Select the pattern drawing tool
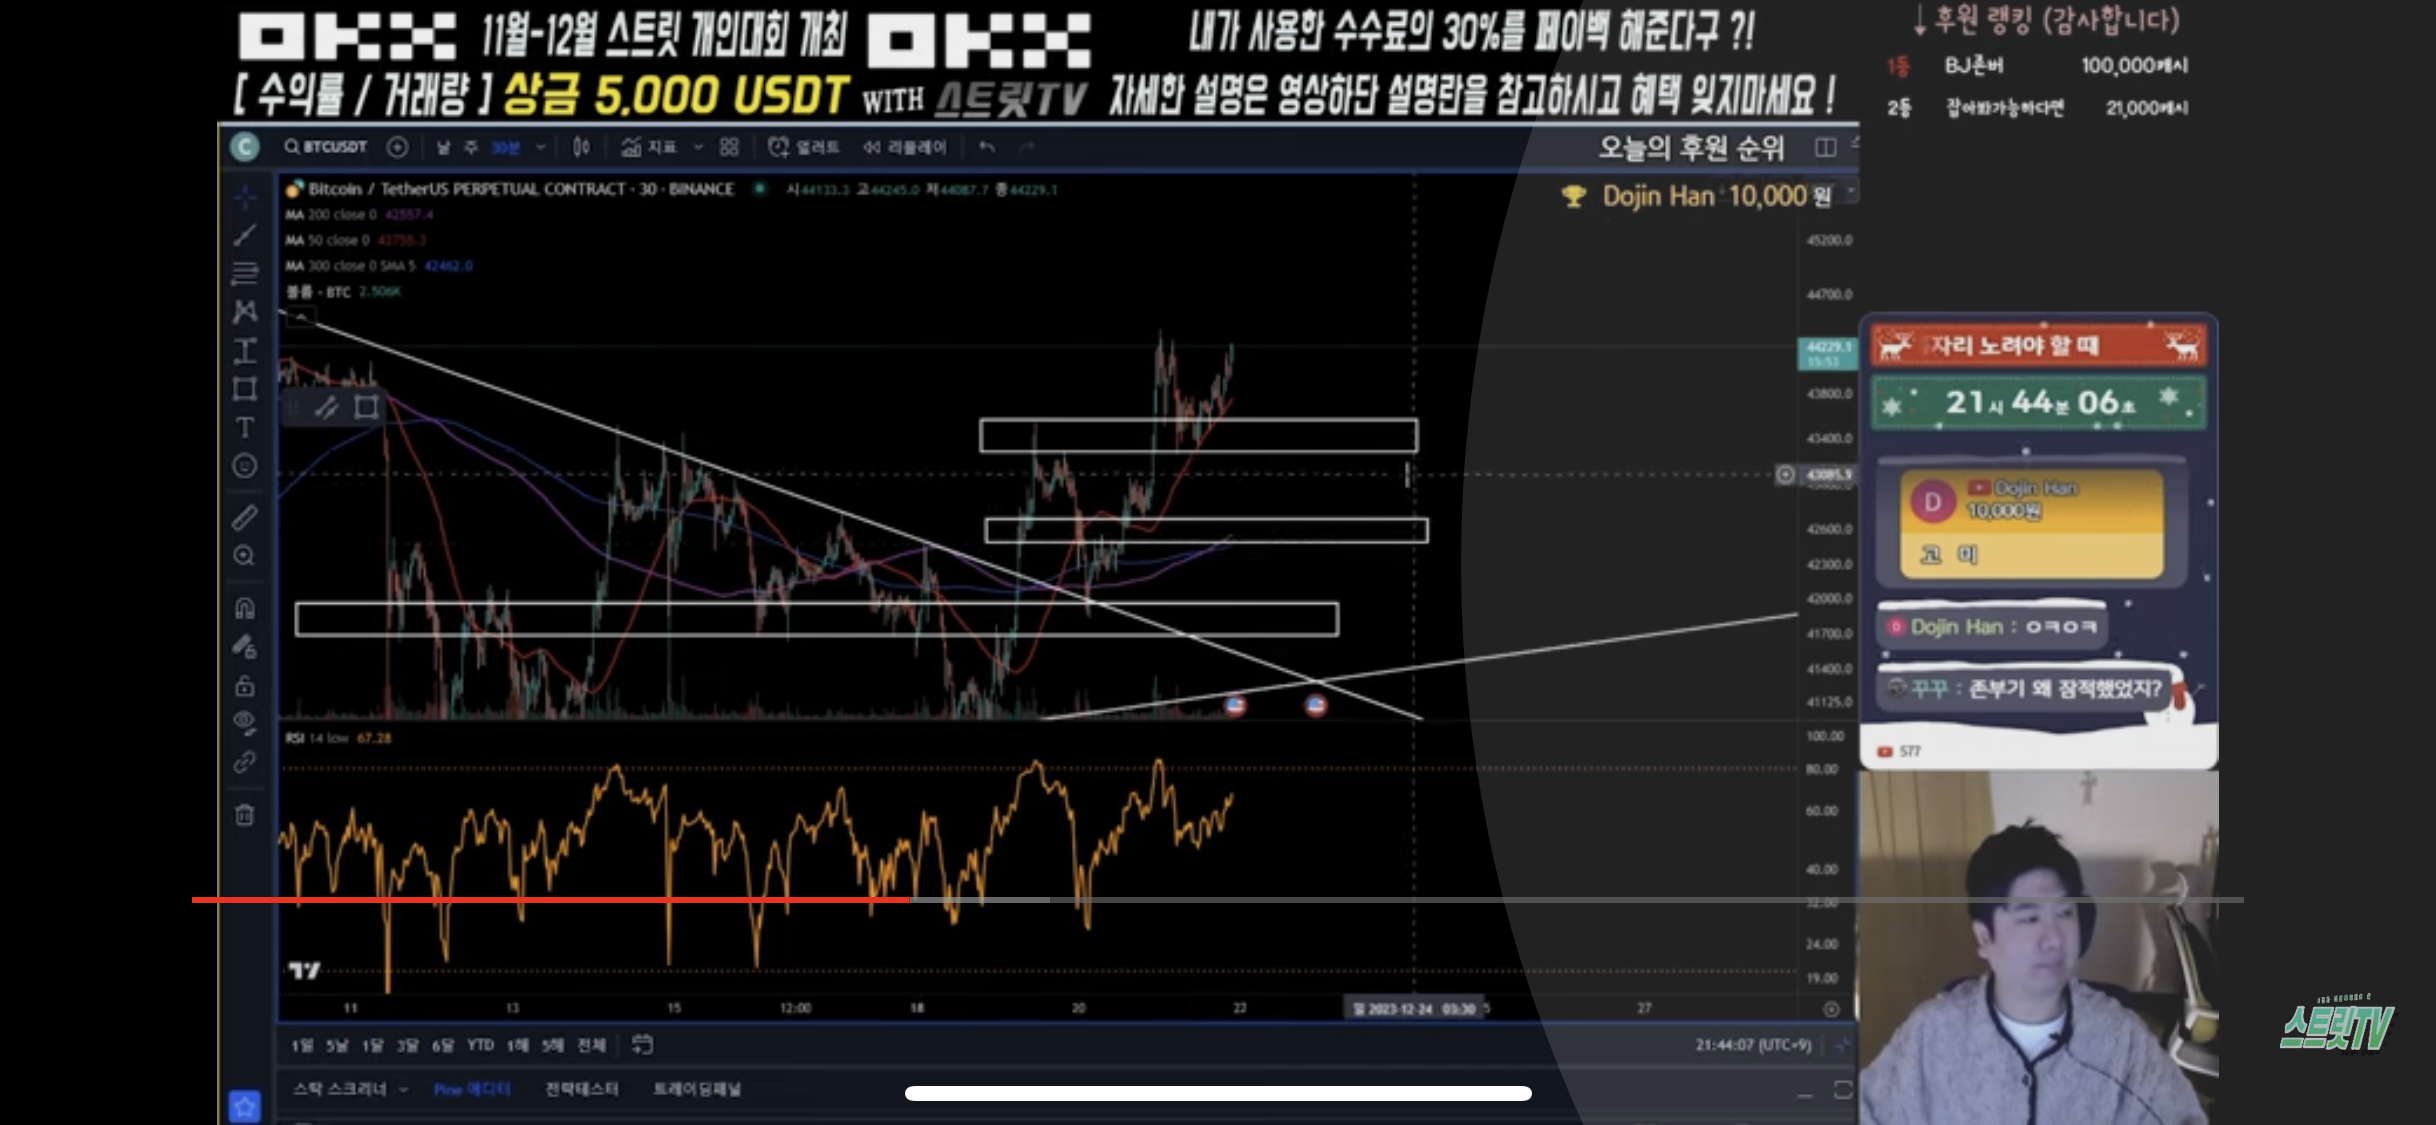 coord(245,311)
